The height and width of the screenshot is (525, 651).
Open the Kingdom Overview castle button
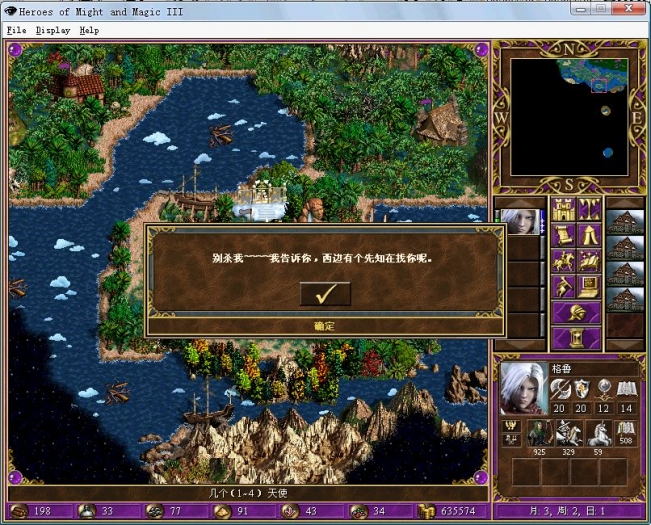click(563, 210)
